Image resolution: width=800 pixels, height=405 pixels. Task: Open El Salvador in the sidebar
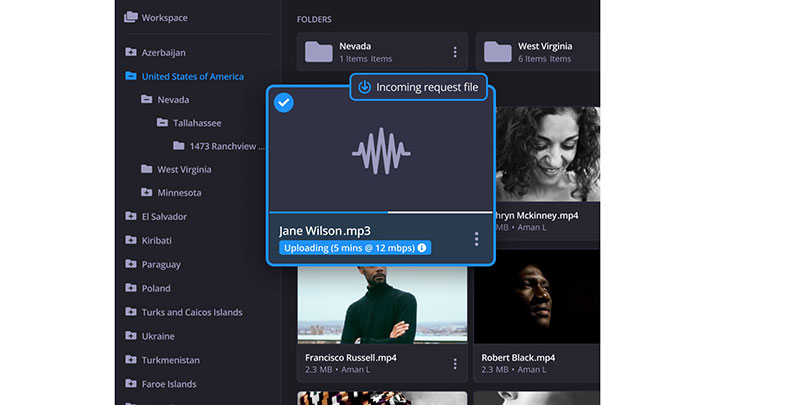(x=164, y=217)
